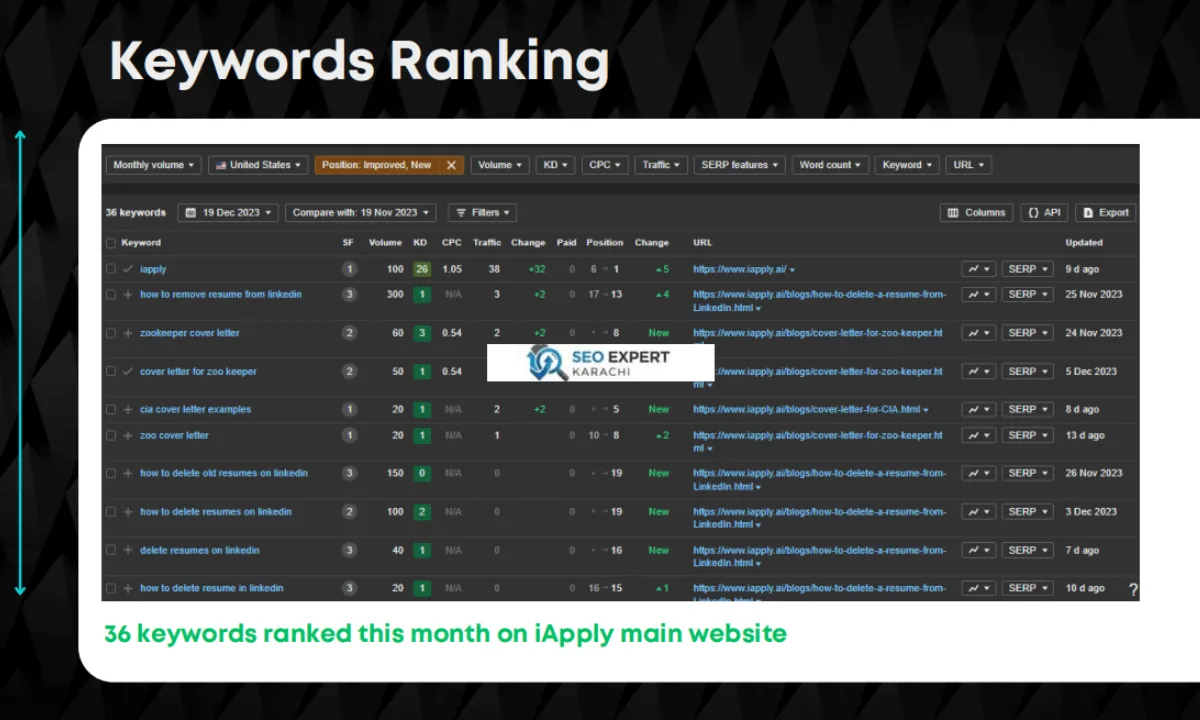The width and height of the screenshot is (1200, 720).
Task: Open the Compare with: 19 Nov 2023 dropdown
Action: coord(361,213)
